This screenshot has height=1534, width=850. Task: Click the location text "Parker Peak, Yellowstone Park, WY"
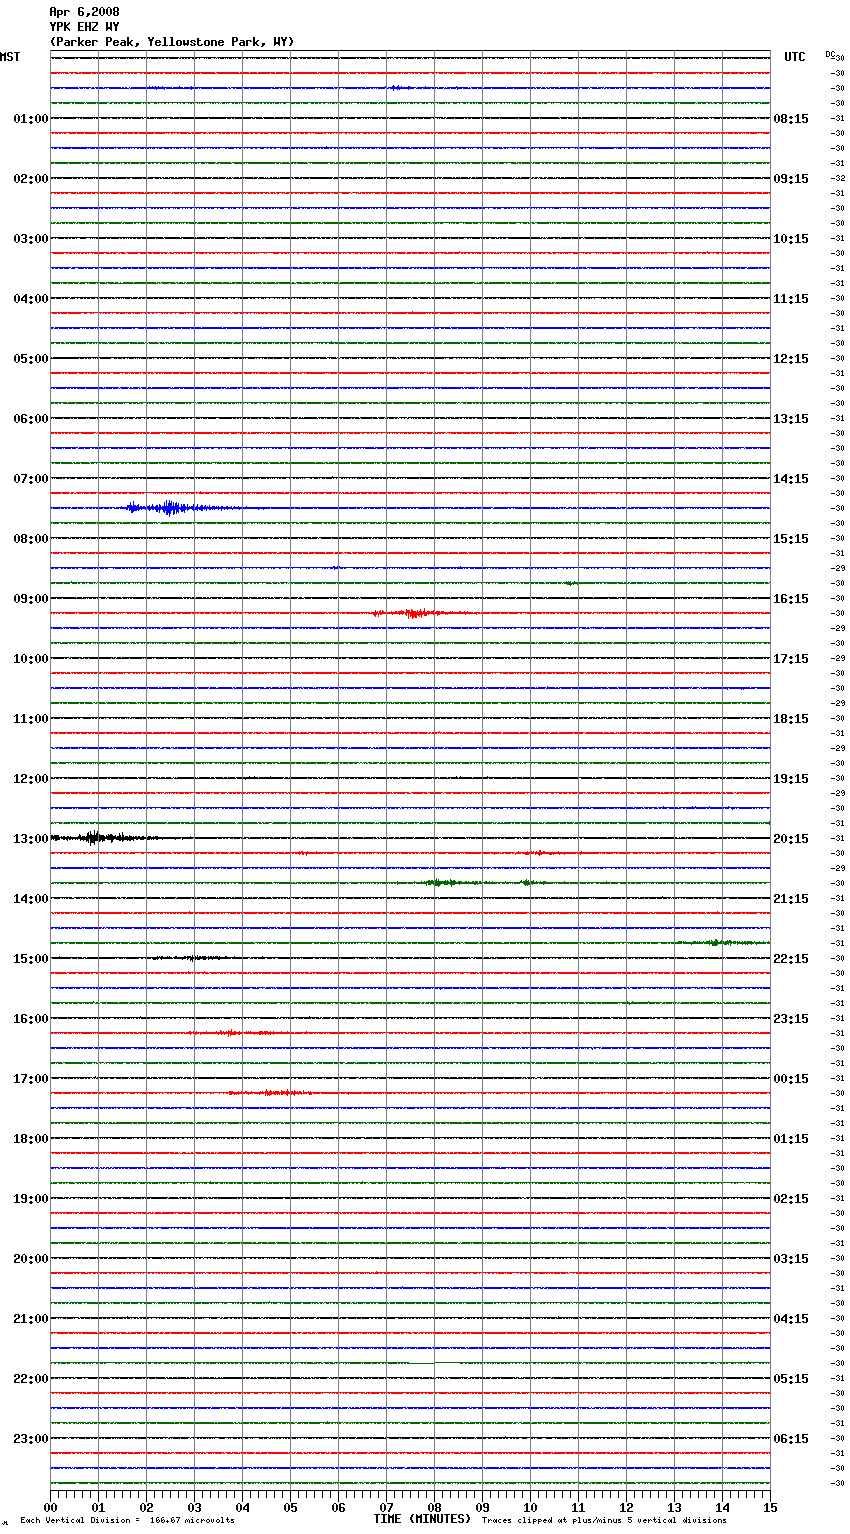click(172, 42)
